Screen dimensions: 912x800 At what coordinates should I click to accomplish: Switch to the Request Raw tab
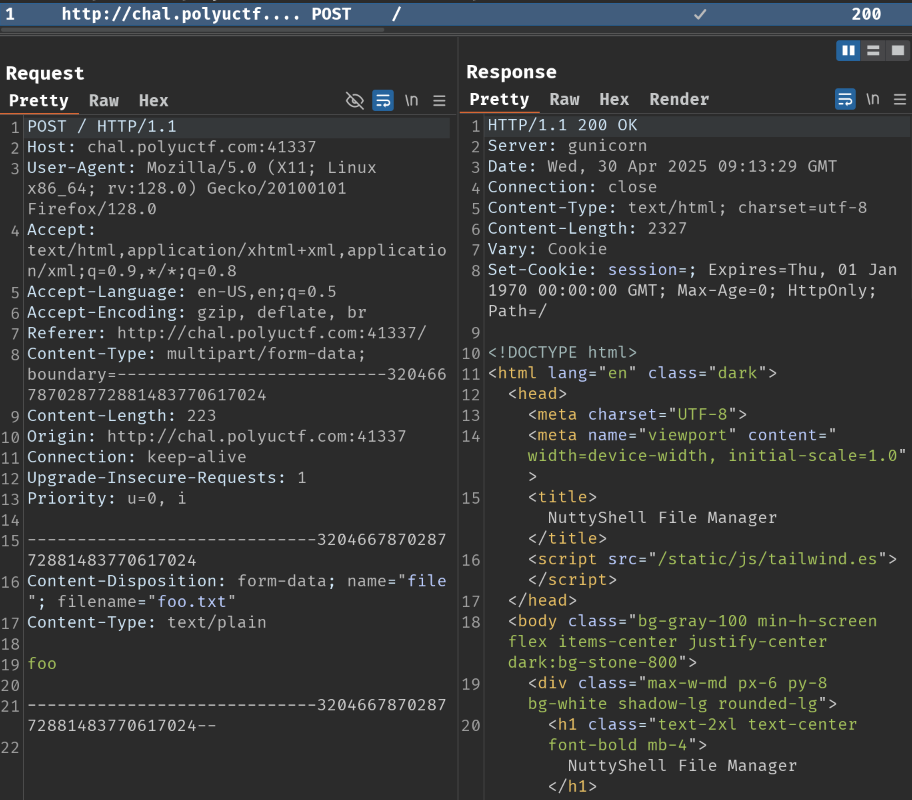[x=104, y=101]
